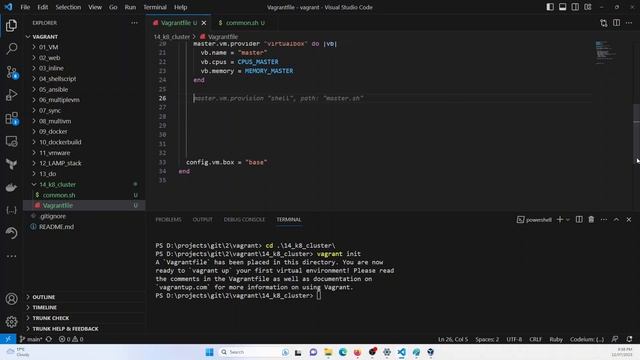The width and height of the screenshot is (640, 360).
Task: Open the Selection menu
Action: pyautogui.click(x=68, y=7)
